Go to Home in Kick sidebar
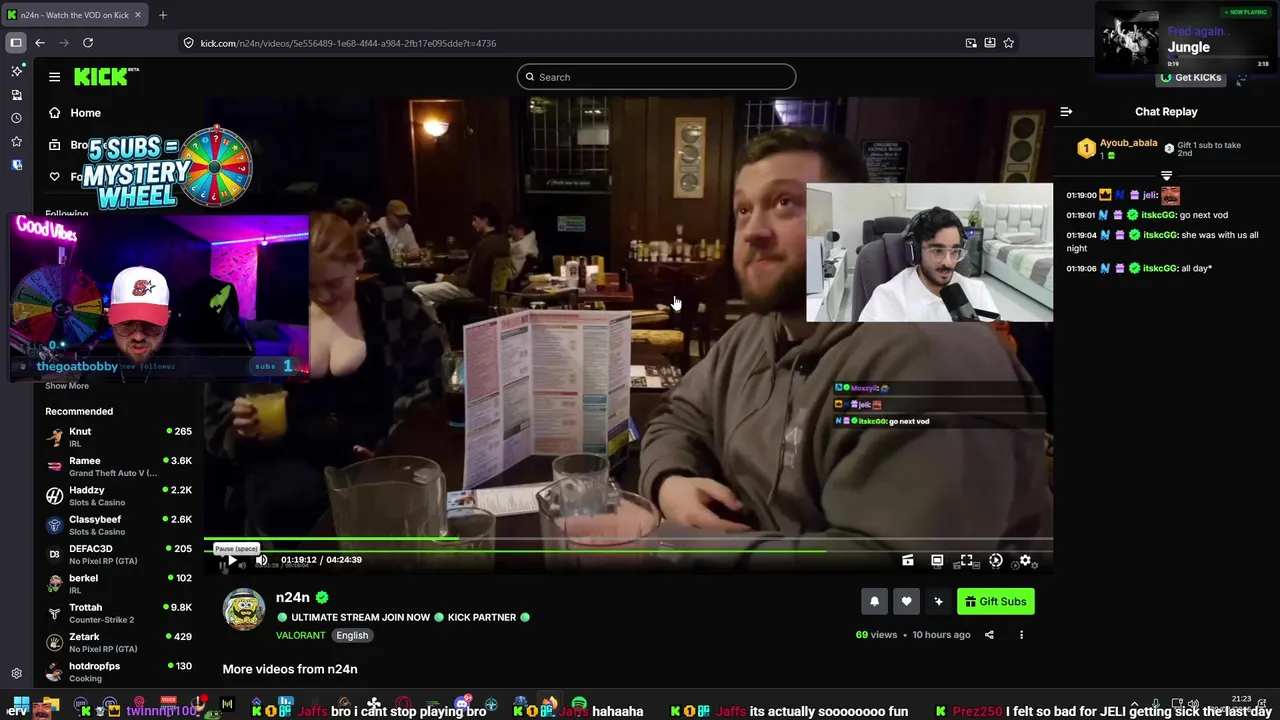 (75, 113)
